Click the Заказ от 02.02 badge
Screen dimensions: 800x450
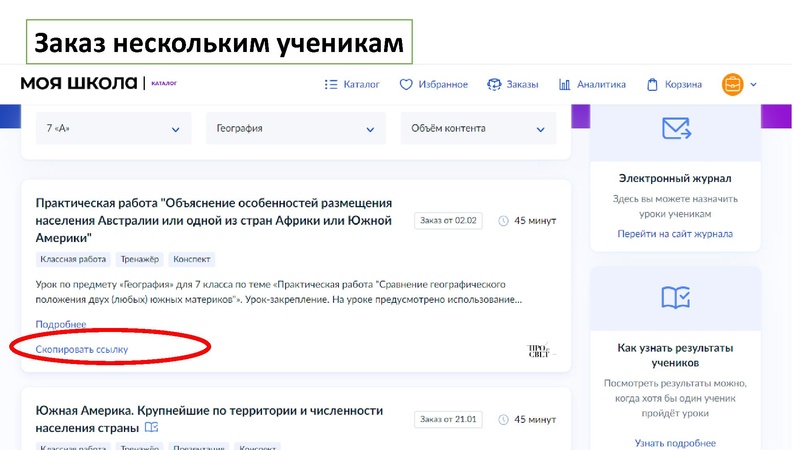click(448, 220)
